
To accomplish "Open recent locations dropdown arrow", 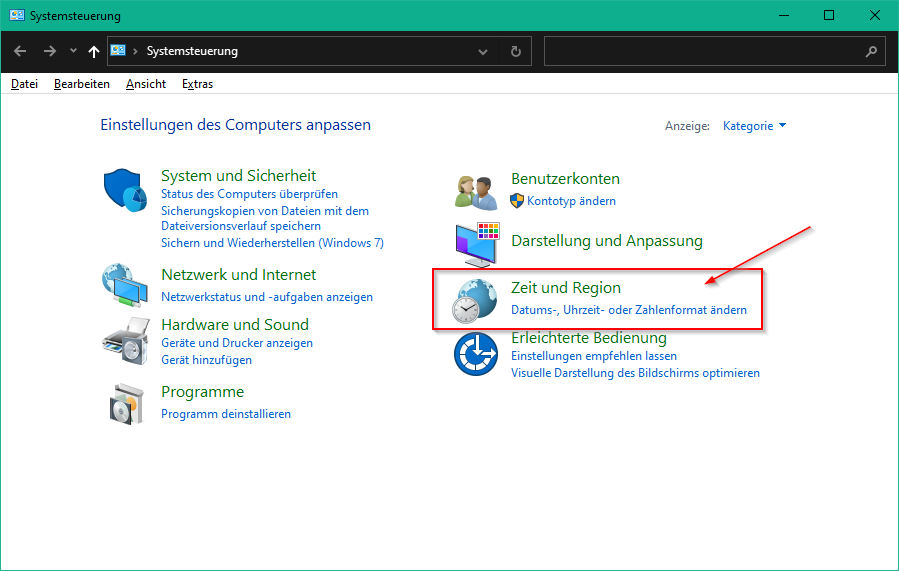I will pos(73,50).
